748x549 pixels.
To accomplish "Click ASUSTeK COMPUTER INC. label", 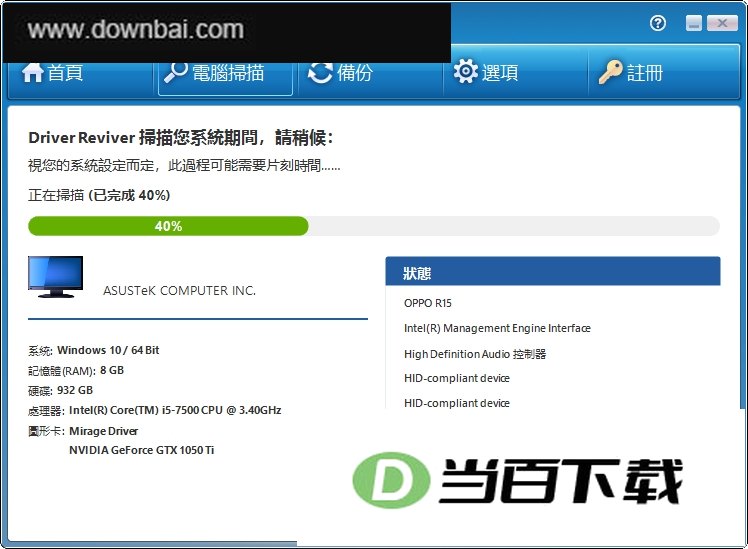I will point(179,290).
